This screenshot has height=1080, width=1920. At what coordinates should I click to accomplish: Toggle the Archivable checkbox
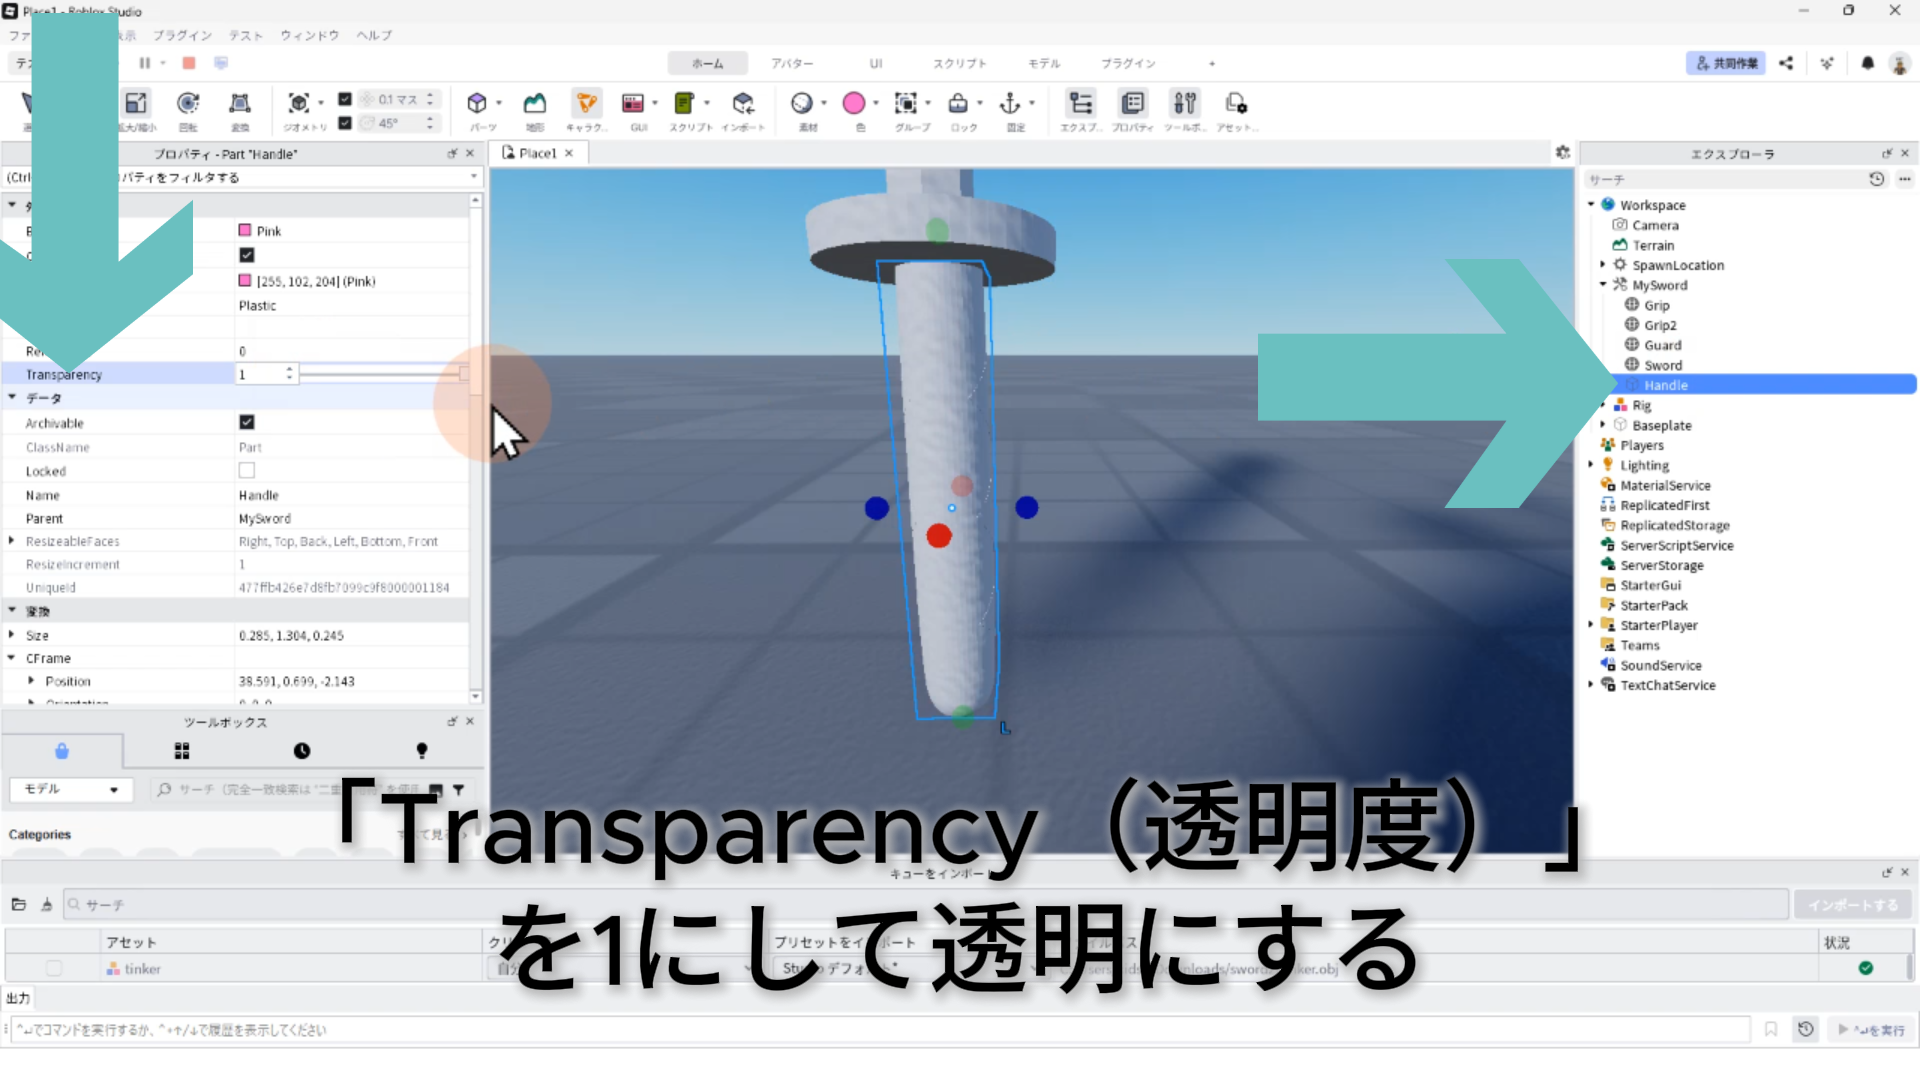(x=247, y=422)
